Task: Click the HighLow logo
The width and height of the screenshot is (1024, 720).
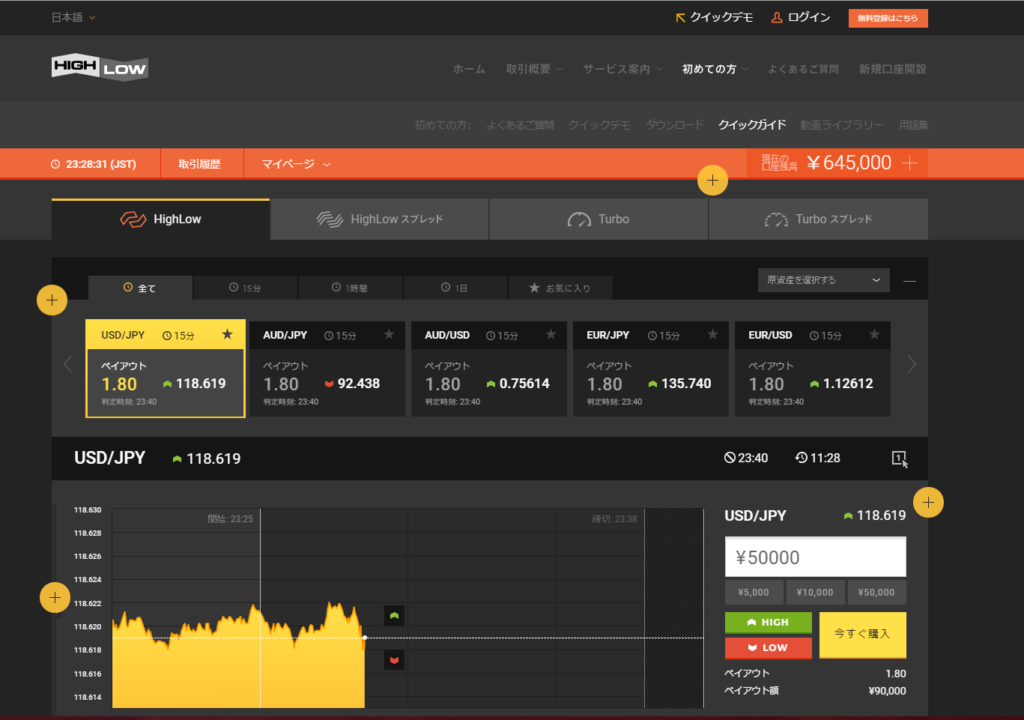Action: click(x=100, y=68)
